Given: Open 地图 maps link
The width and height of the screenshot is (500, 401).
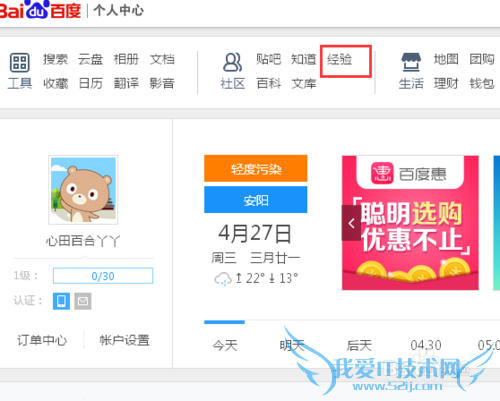Looking at the screenshot, I should click(x=446, y=59).
